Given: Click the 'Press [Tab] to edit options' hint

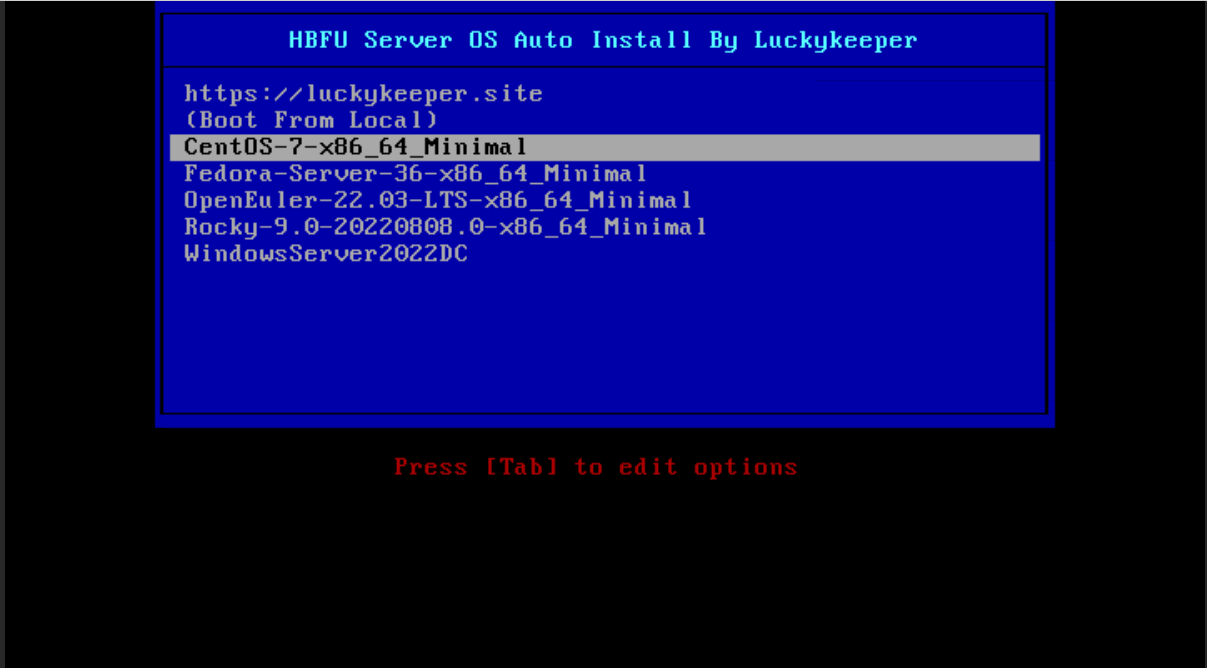Looking at the screenshot, I should point(596,467).
